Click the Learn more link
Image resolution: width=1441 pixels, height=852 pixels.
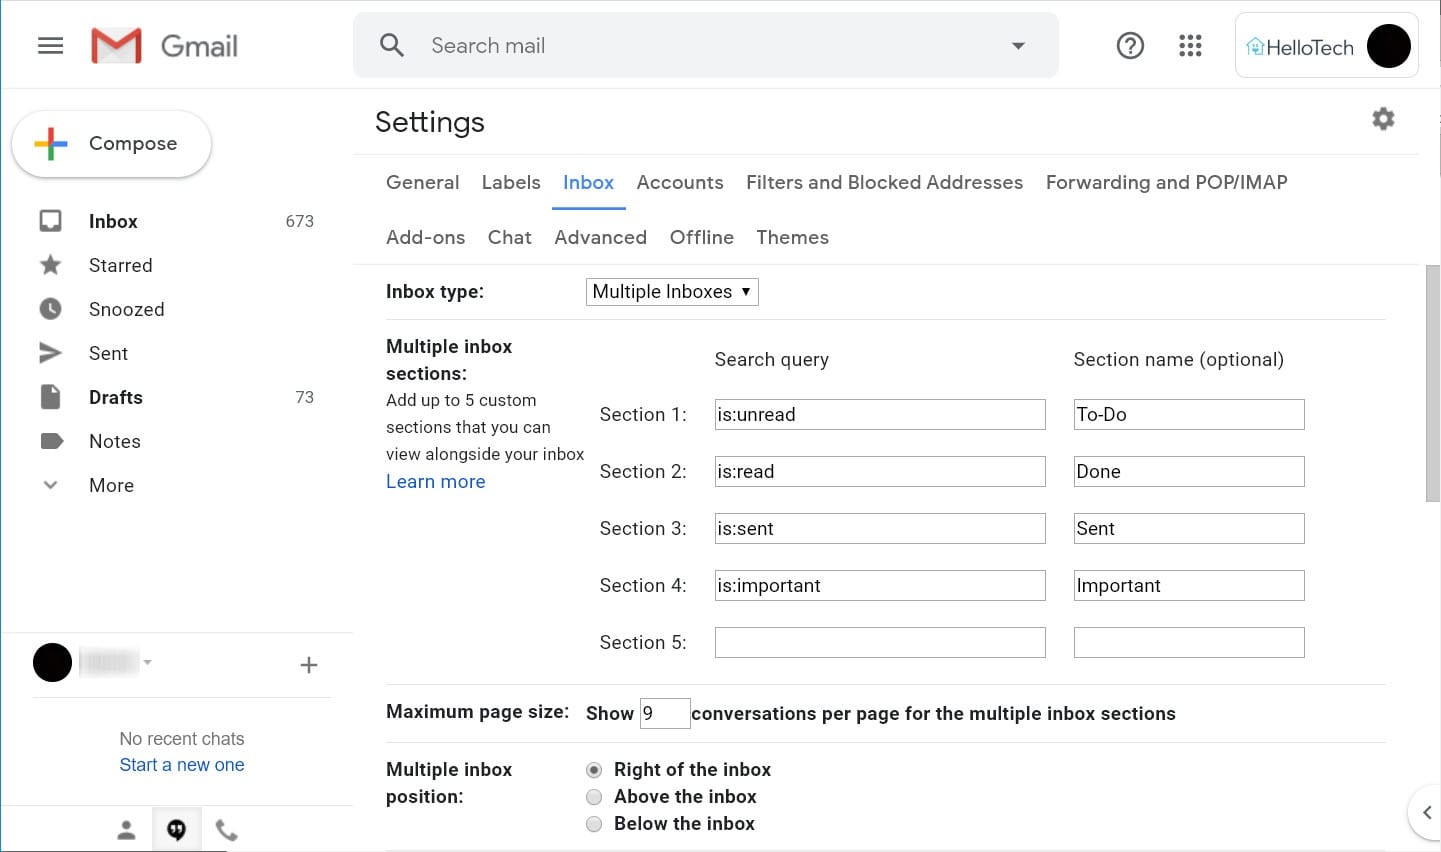[435, 481]
